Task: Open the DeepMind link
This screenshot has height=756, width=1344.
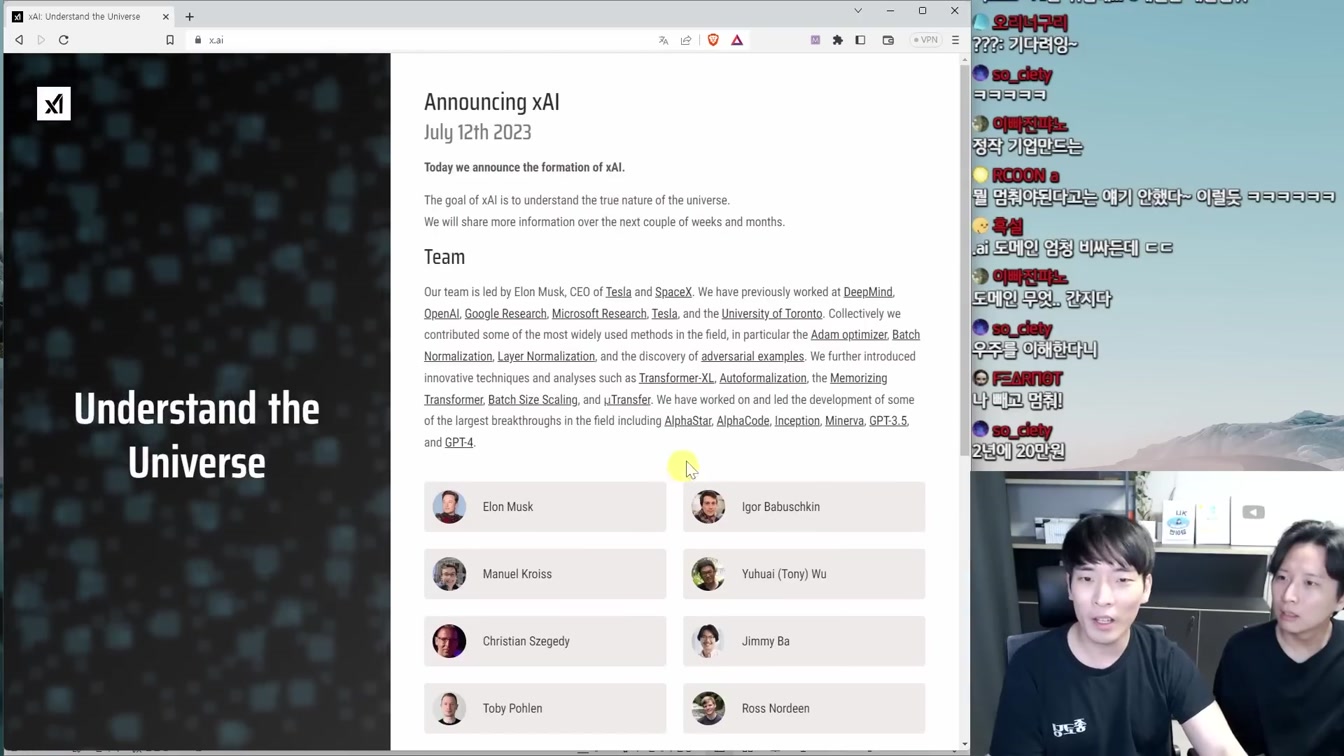Action: 868,292
